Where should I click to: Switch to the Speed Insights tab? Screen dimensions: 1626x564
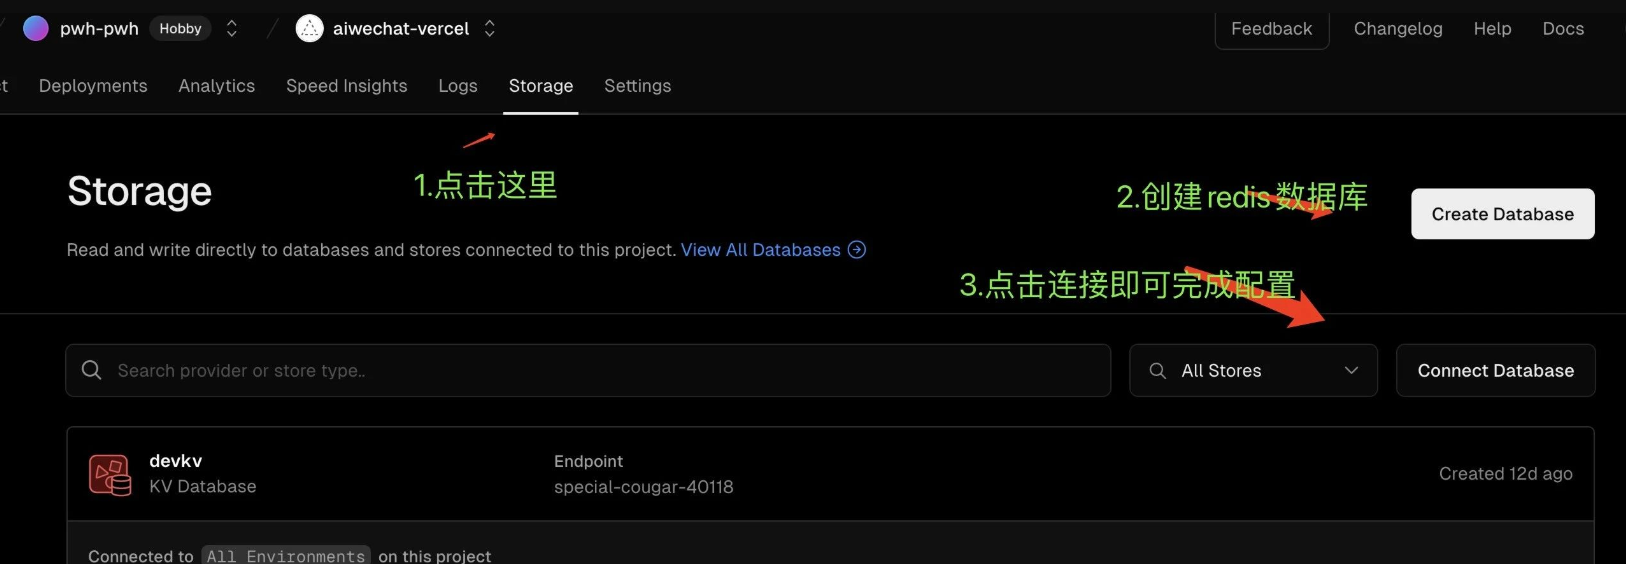[x=347, y=86]
